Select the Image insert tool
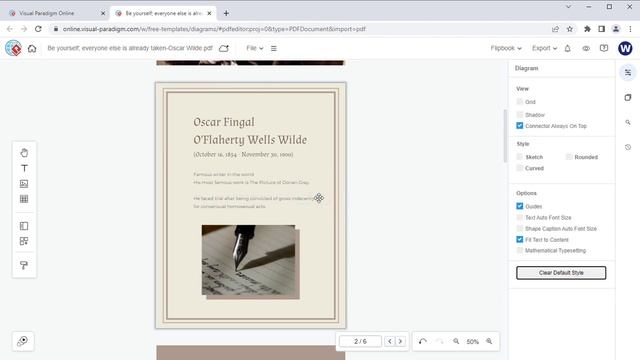 pos(24,184)
